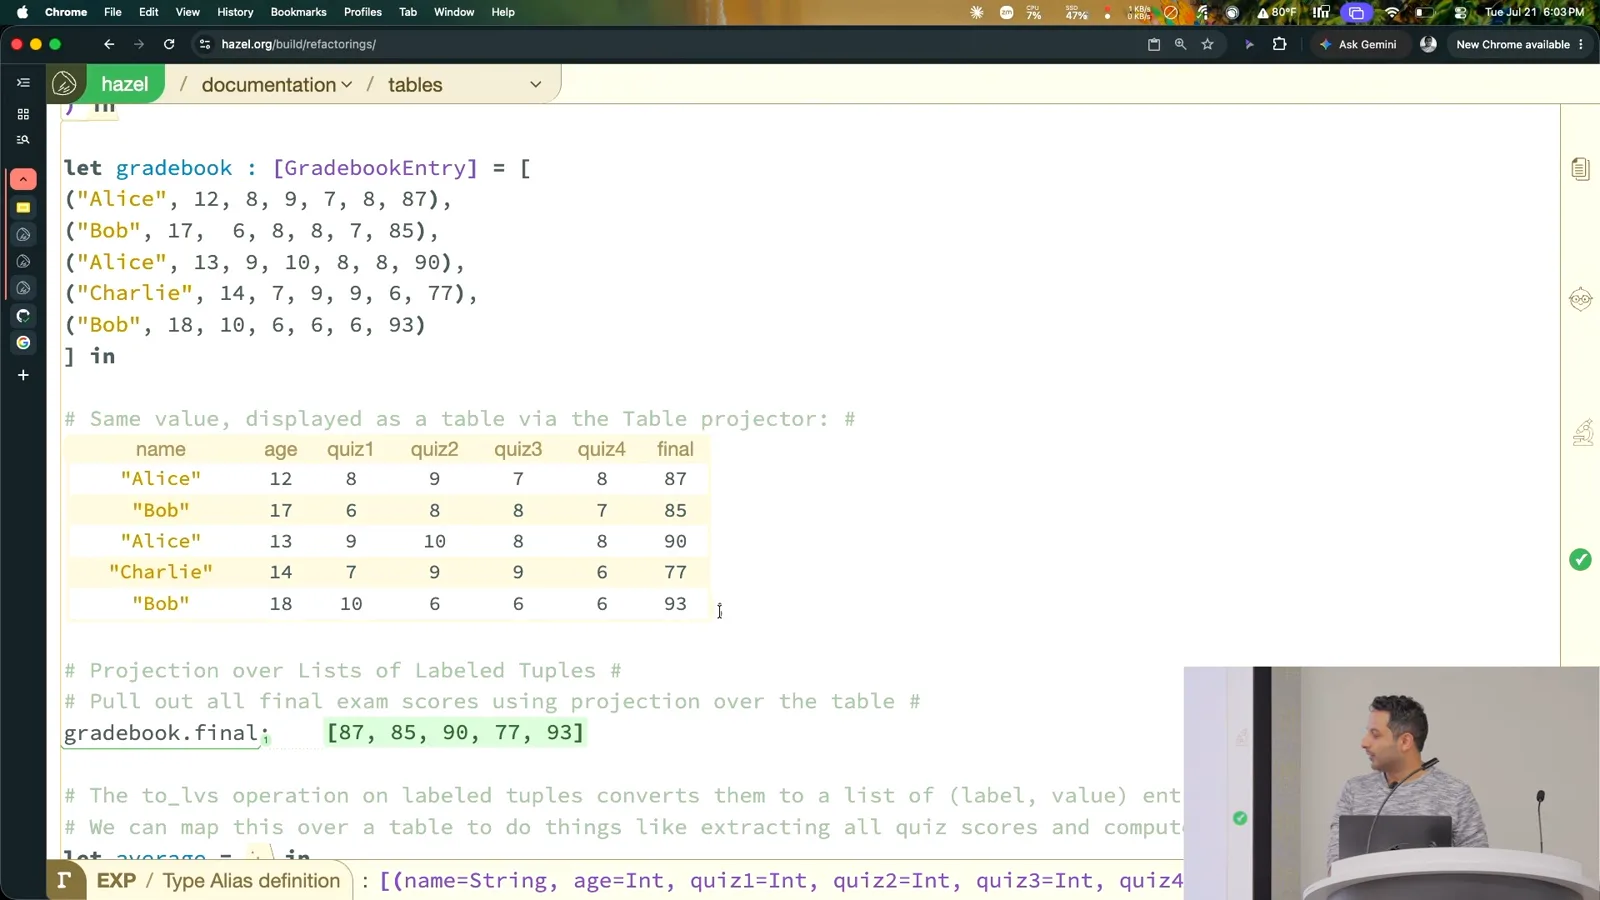This screenshot has height=900, width=1600.
Task: Click gradebook.final expression in code
Action: (162, 733)
